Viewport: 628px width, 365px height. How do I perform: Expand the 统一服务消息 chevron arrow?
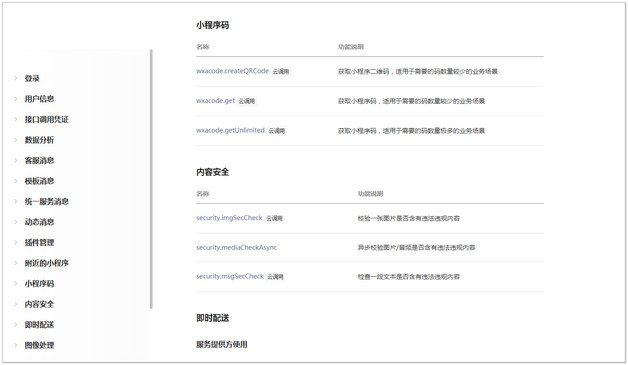click(16, 201)
